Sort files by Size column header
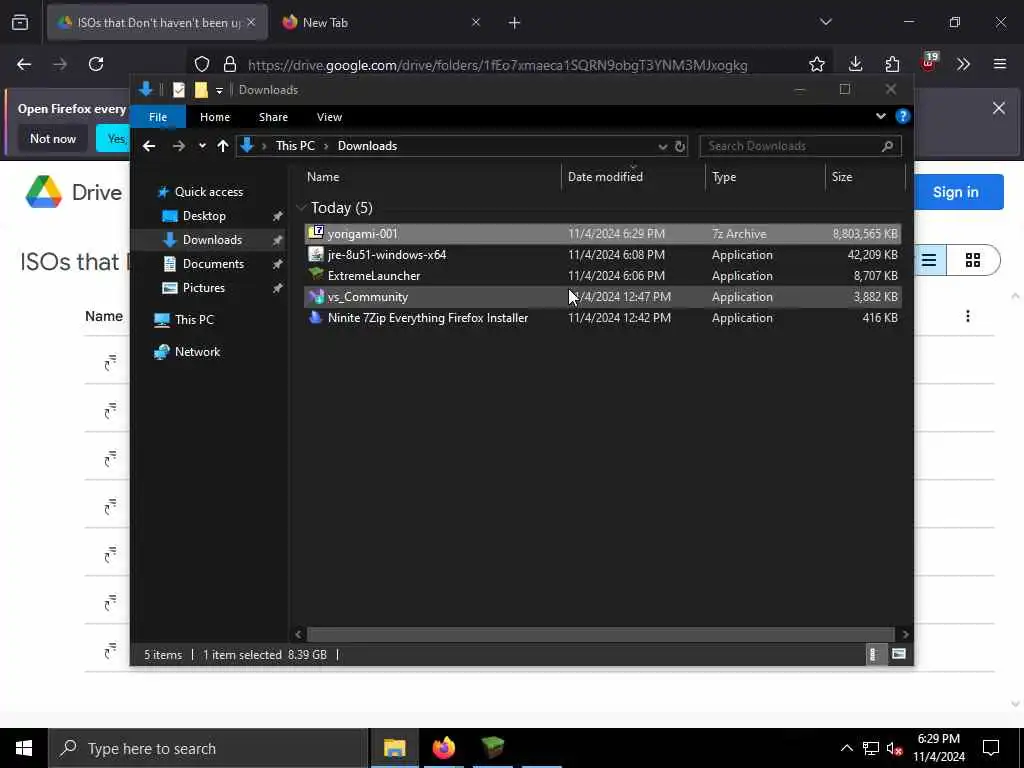Screen dimensions: 1024x768 pos(842,176)
